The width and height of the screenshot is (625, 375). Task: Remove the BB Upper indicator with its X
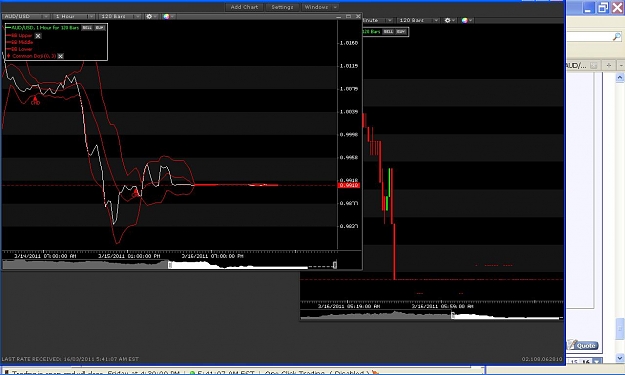click(x=38, y=36)
